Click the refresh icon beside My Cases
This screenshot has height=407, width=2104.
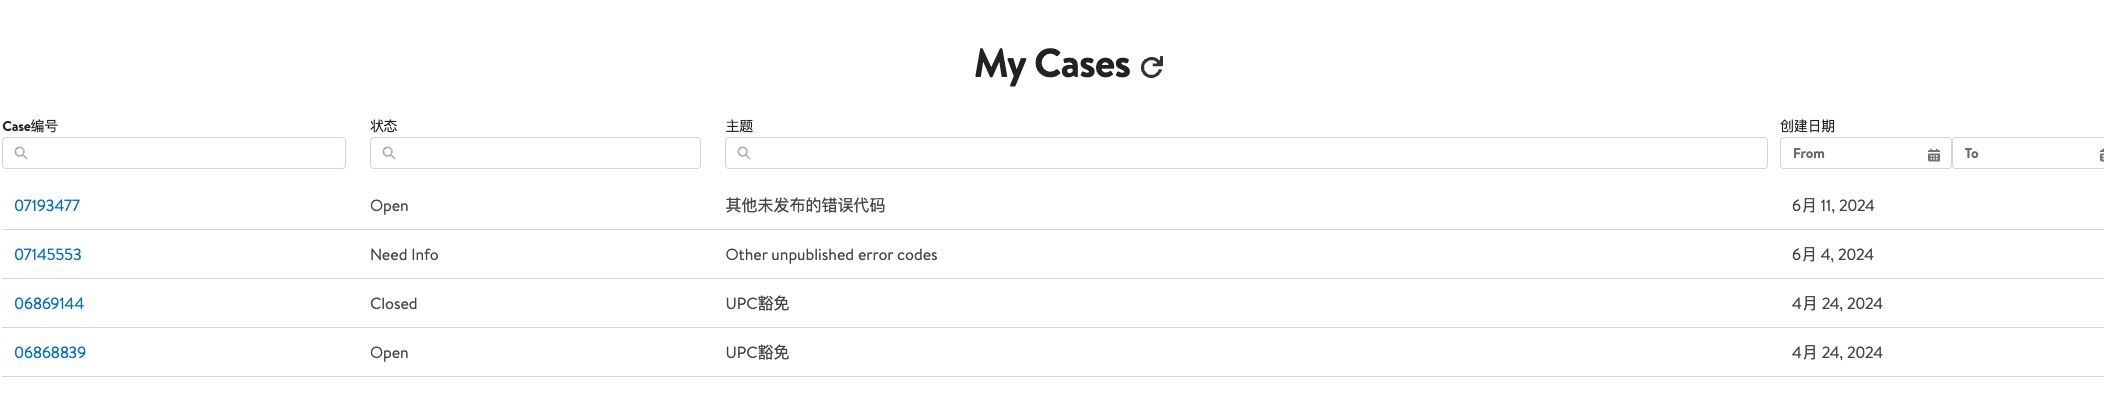[1152, 67]
